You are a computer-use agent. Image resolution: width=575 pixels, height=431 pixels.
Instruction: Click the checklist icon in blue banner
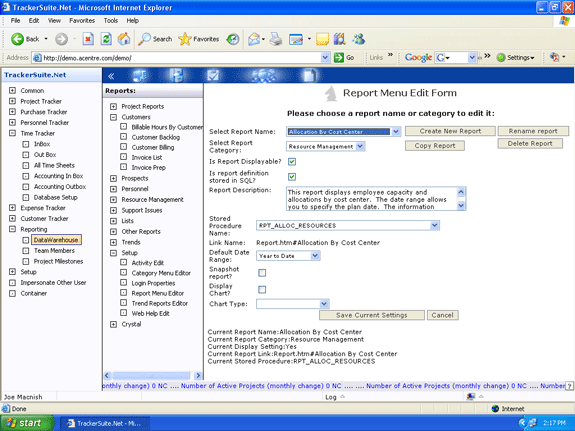click(x=213, y=76)
